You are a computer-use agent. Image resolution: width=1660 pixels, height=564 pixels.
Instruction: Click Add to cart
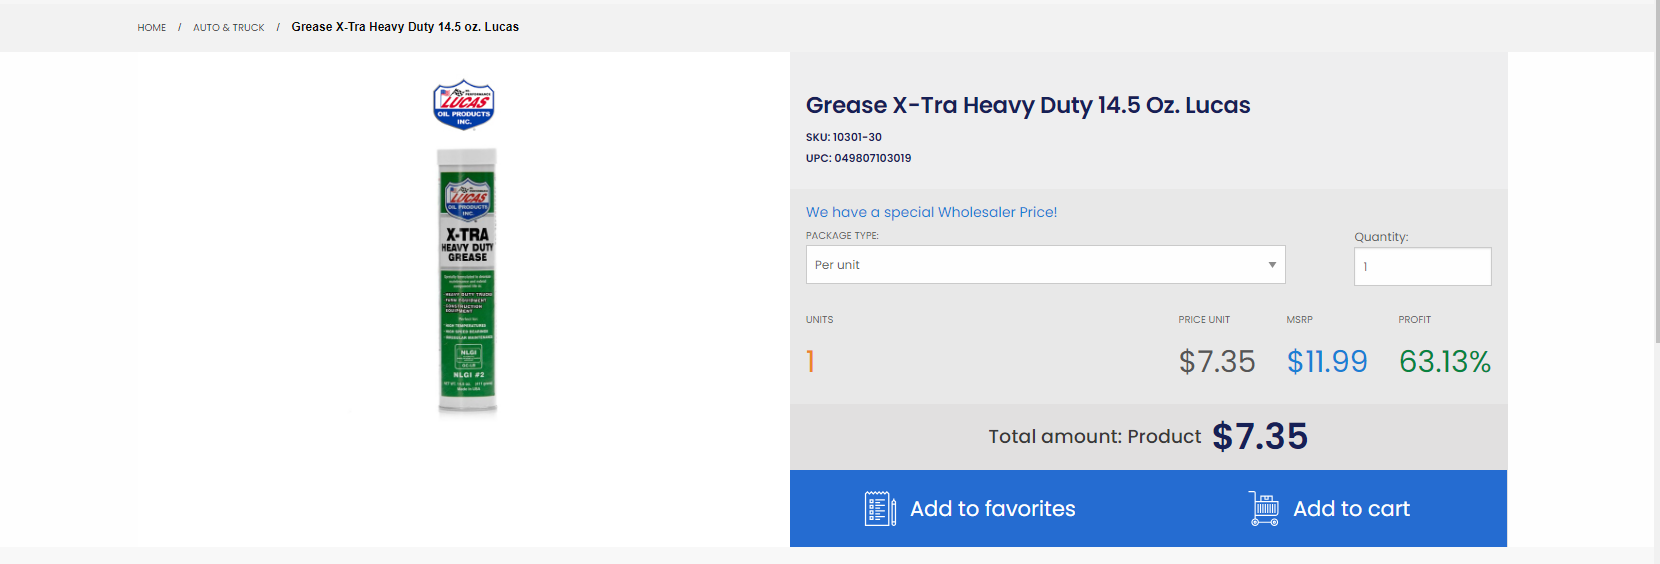click(1351, 509)
